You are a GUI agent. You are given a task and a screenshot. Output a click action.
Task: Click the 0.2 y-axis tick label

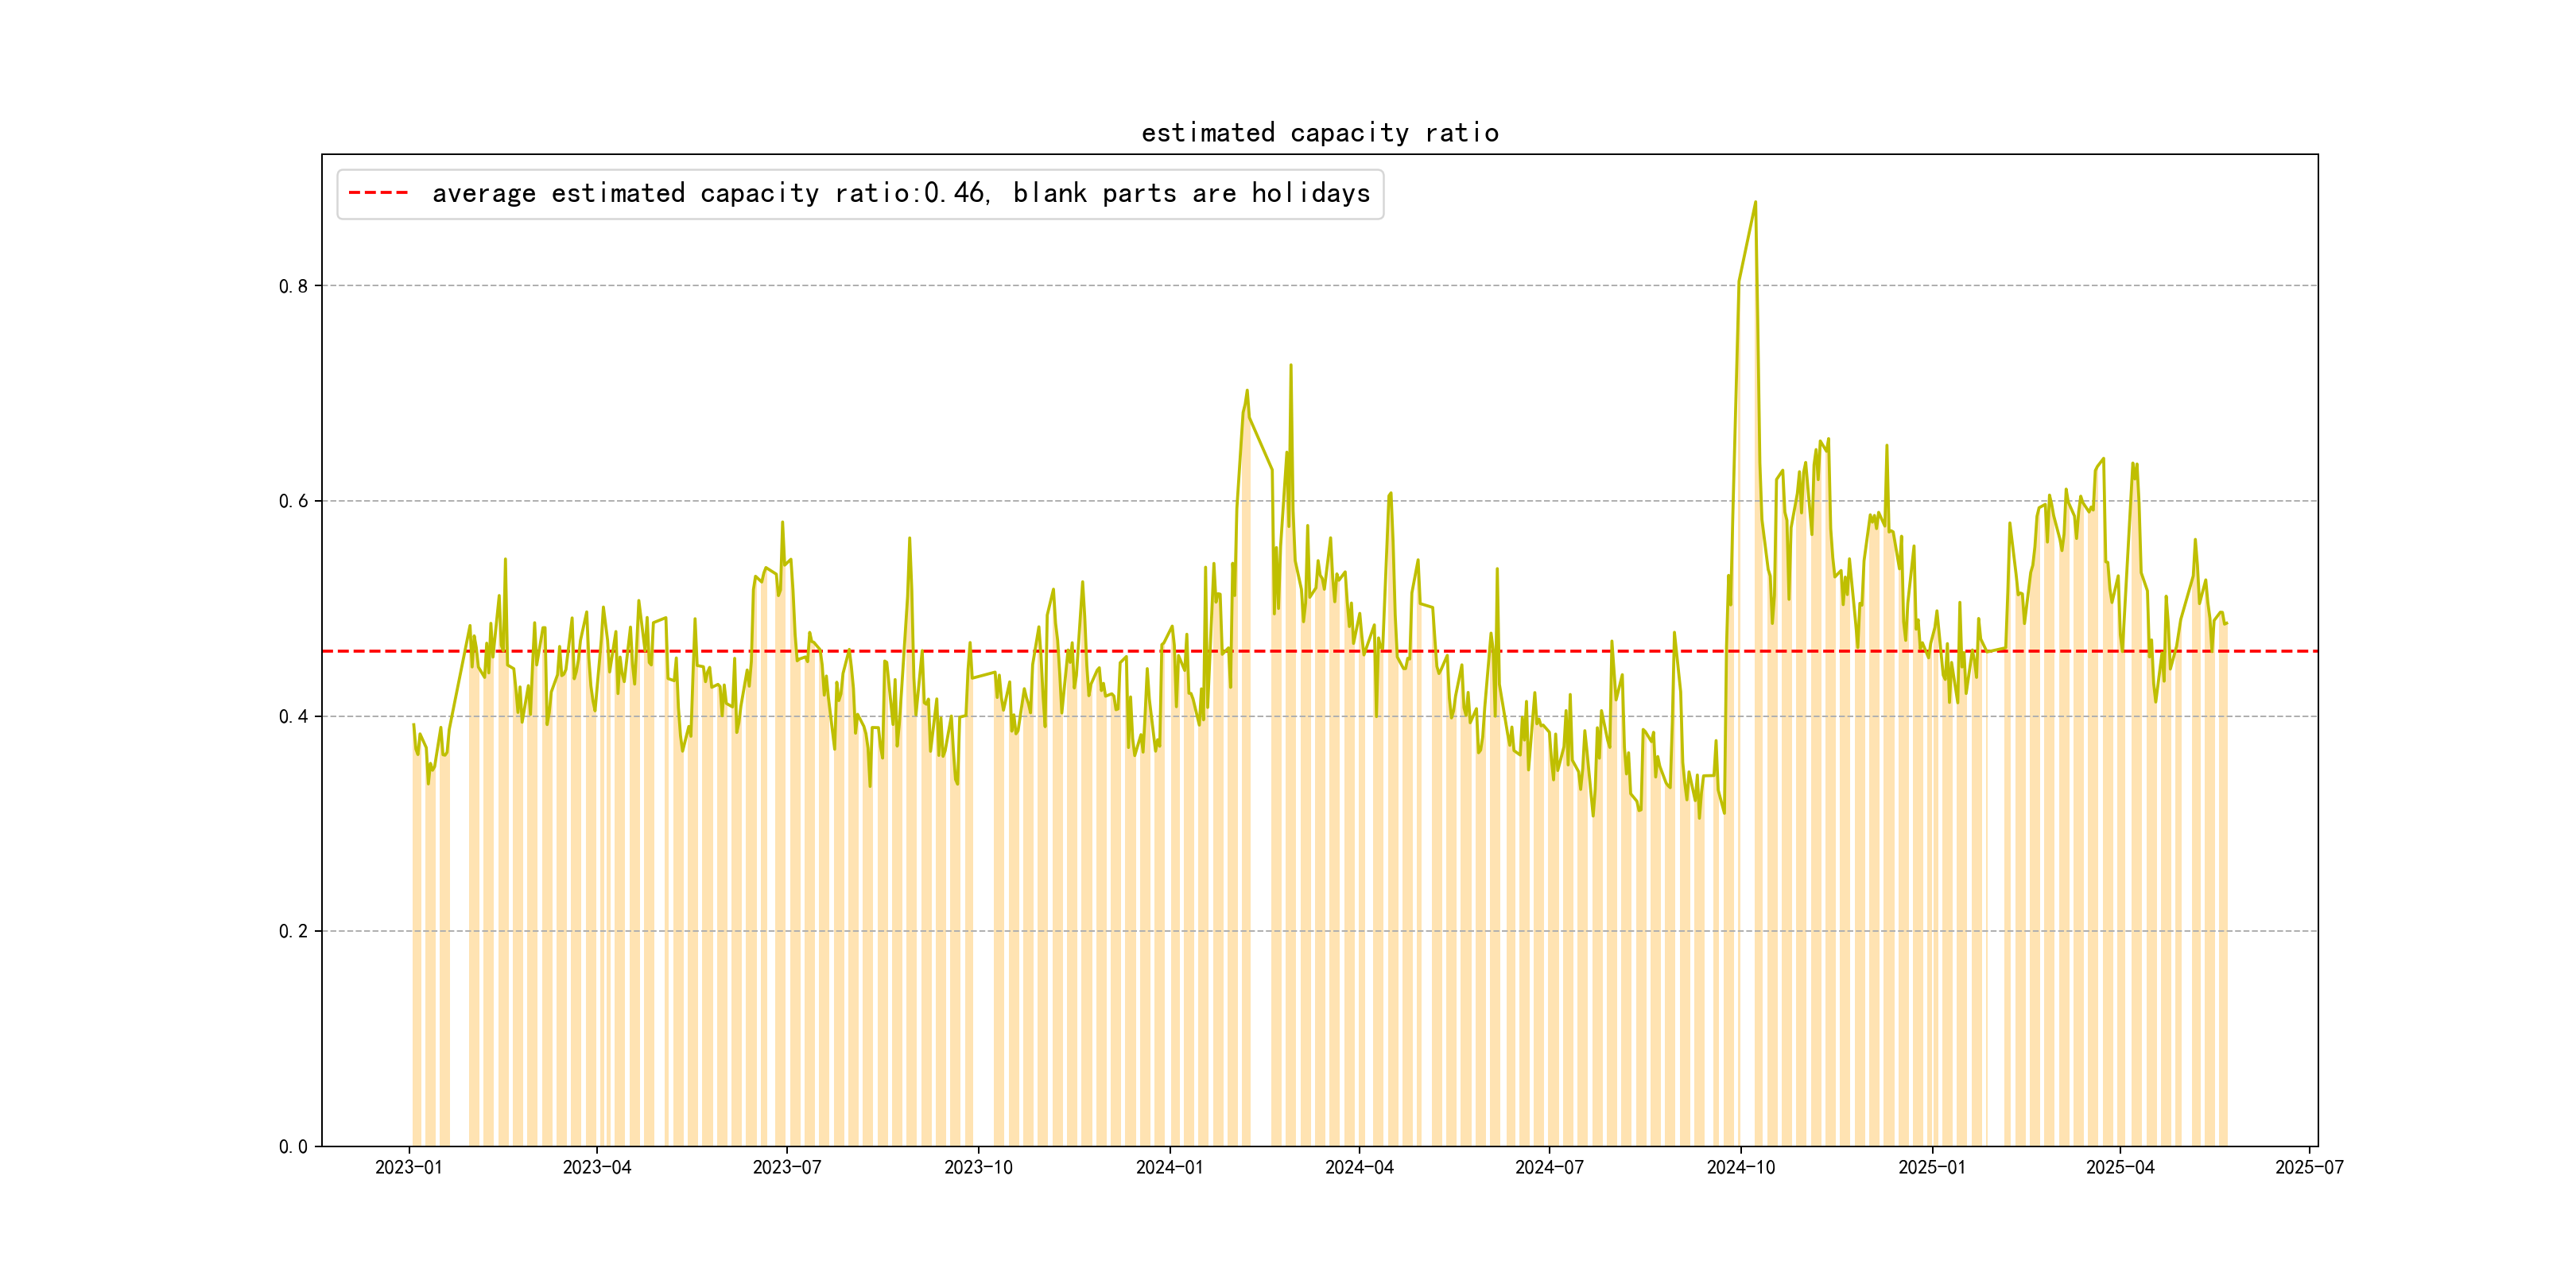click(x=293, y=931)
